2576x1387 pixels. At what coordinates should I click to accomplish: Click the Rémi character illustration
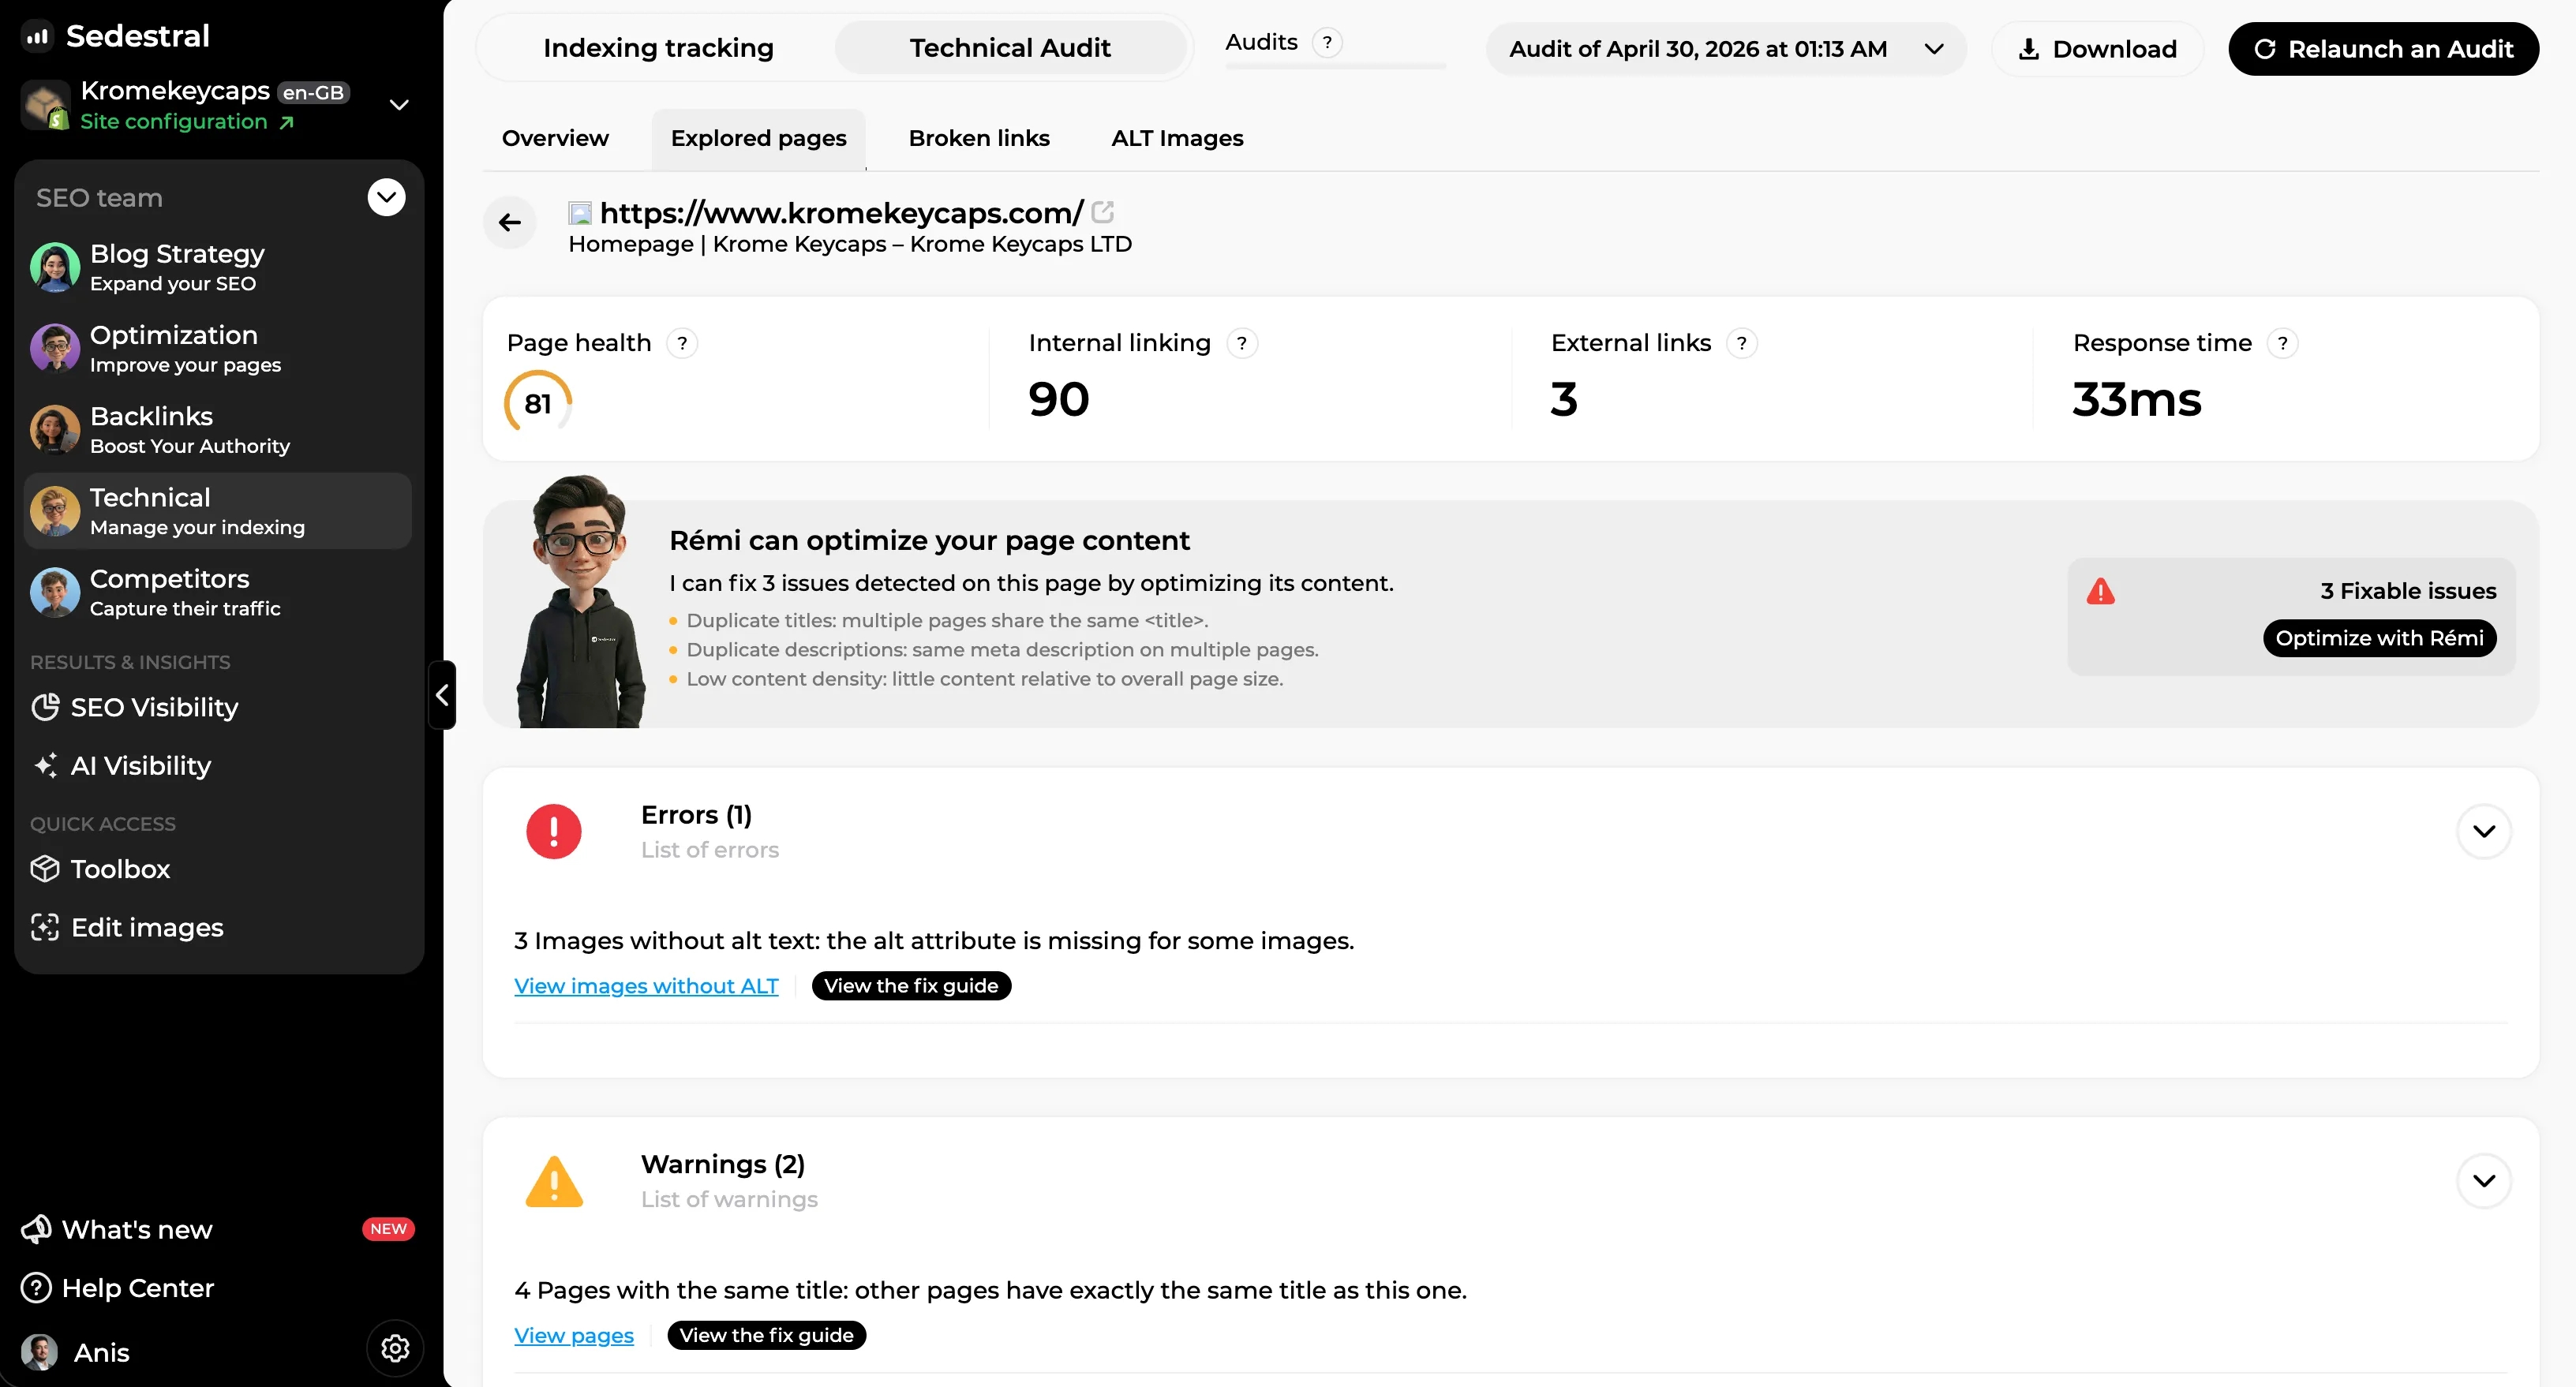[581, 601]
